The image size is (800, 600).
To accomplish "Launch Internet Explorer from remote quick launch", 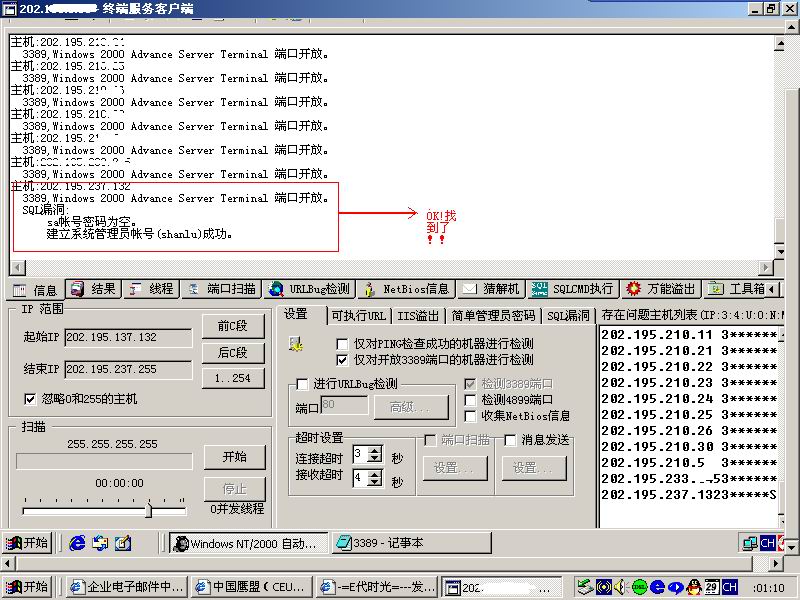I will click(77, 543).
